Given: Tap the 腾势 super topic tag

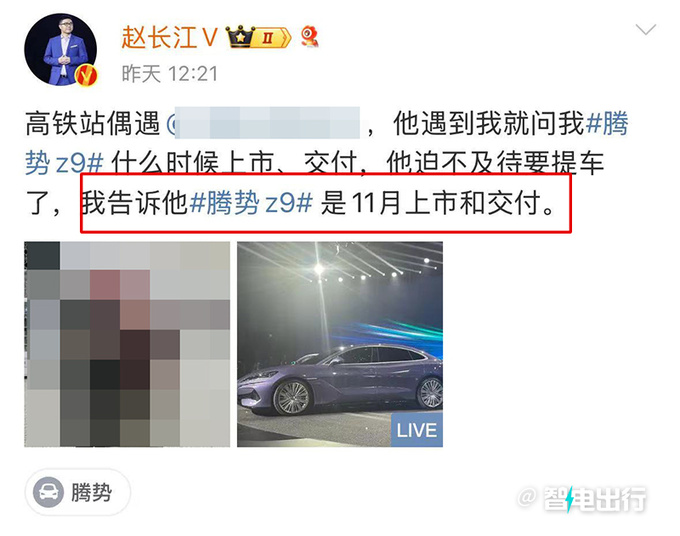Looking at the screenshot, I should click(x=78, y=492).
